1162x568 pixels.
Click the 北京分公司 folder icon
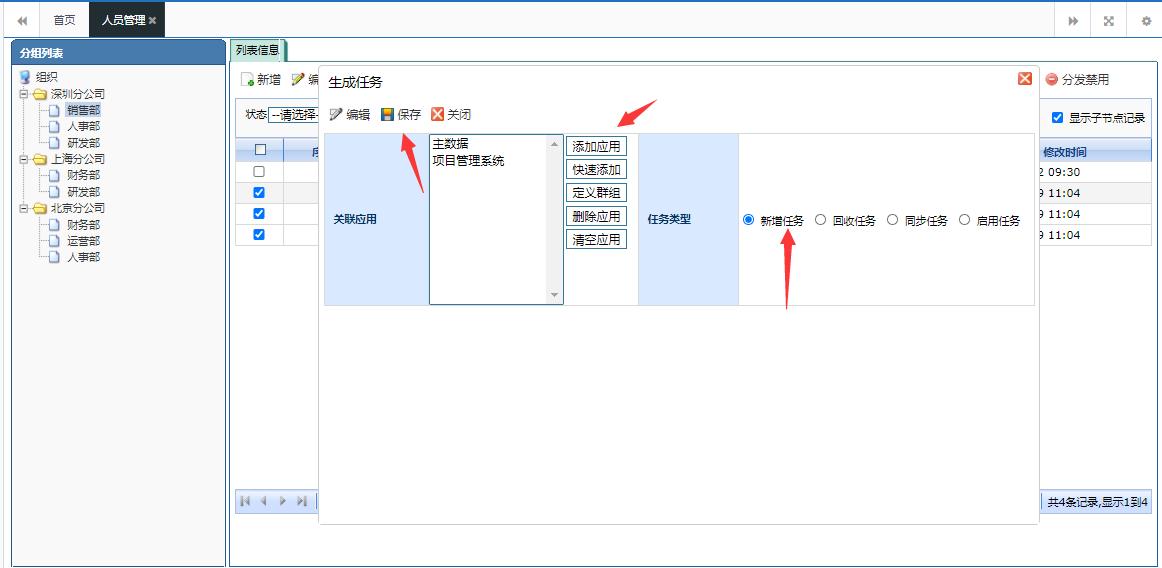click(40, 208)
